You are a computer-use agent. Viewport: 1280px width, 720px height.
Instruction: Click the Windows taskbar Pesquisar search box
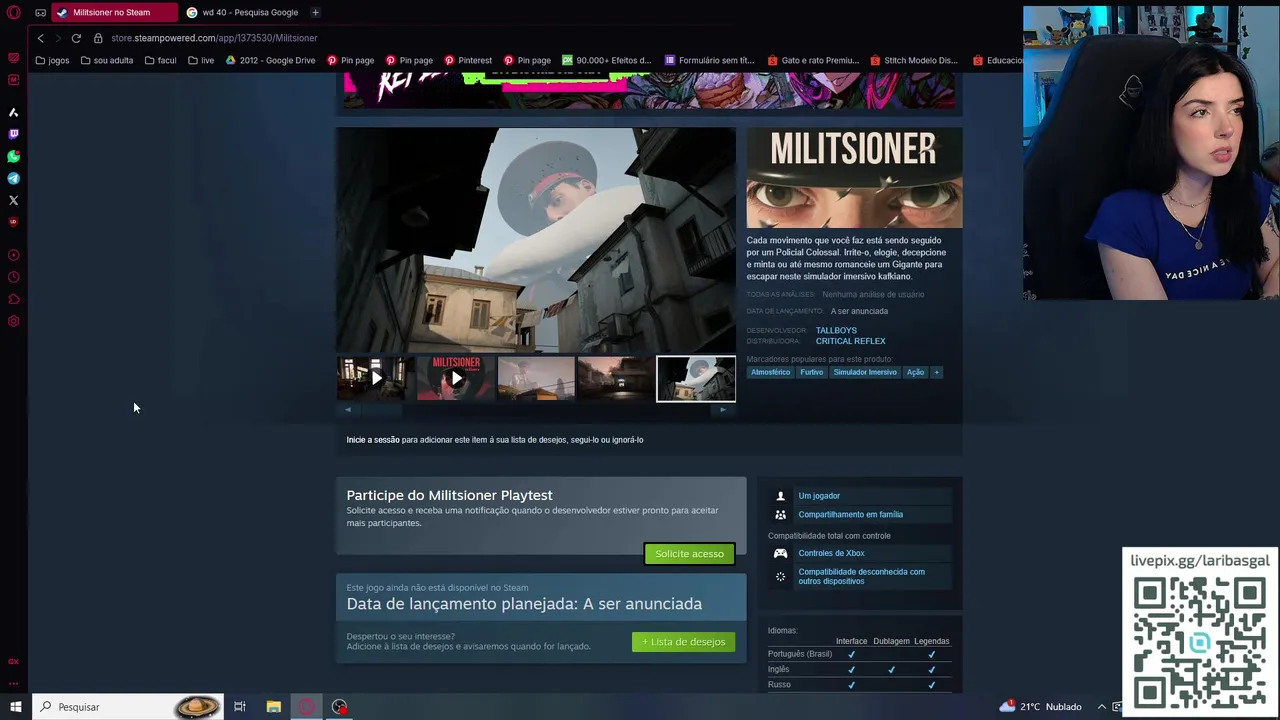pos(127,707)
